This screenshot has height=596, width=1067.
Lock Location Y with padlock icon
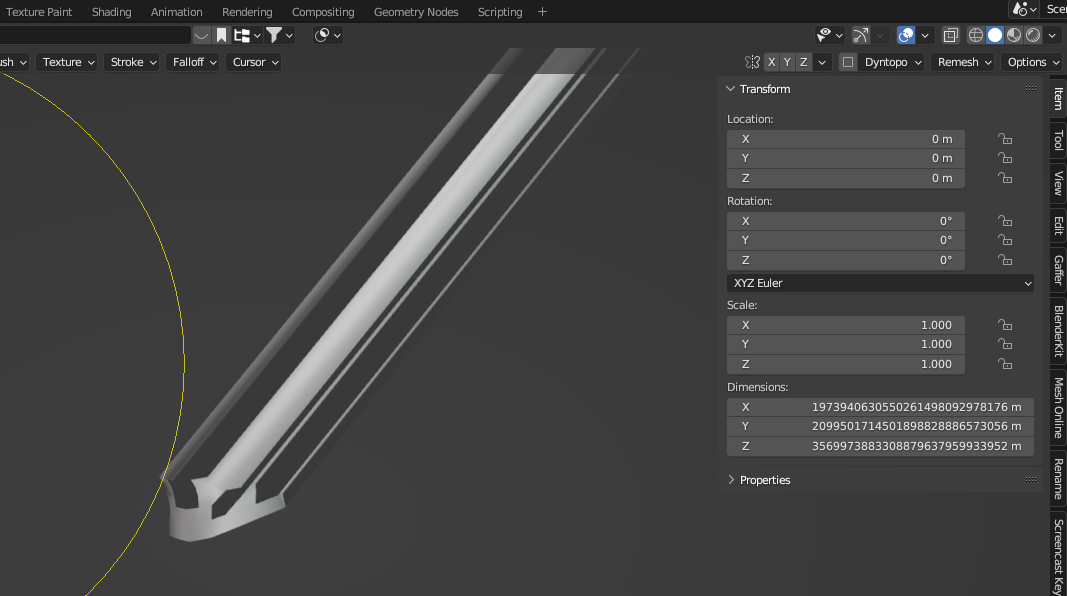pos(1005,158)
